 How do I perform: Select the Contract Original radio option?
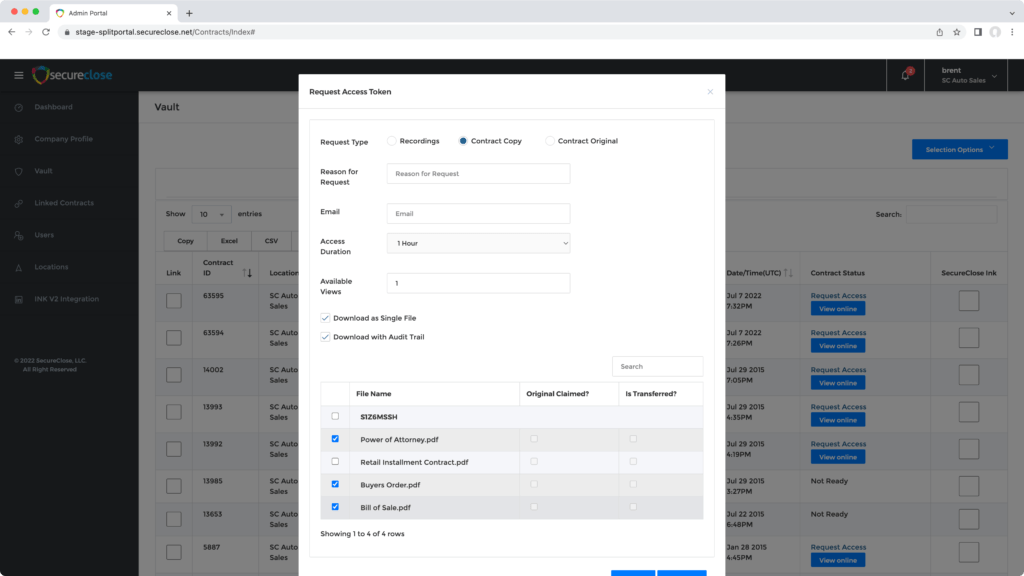(550, 141)
